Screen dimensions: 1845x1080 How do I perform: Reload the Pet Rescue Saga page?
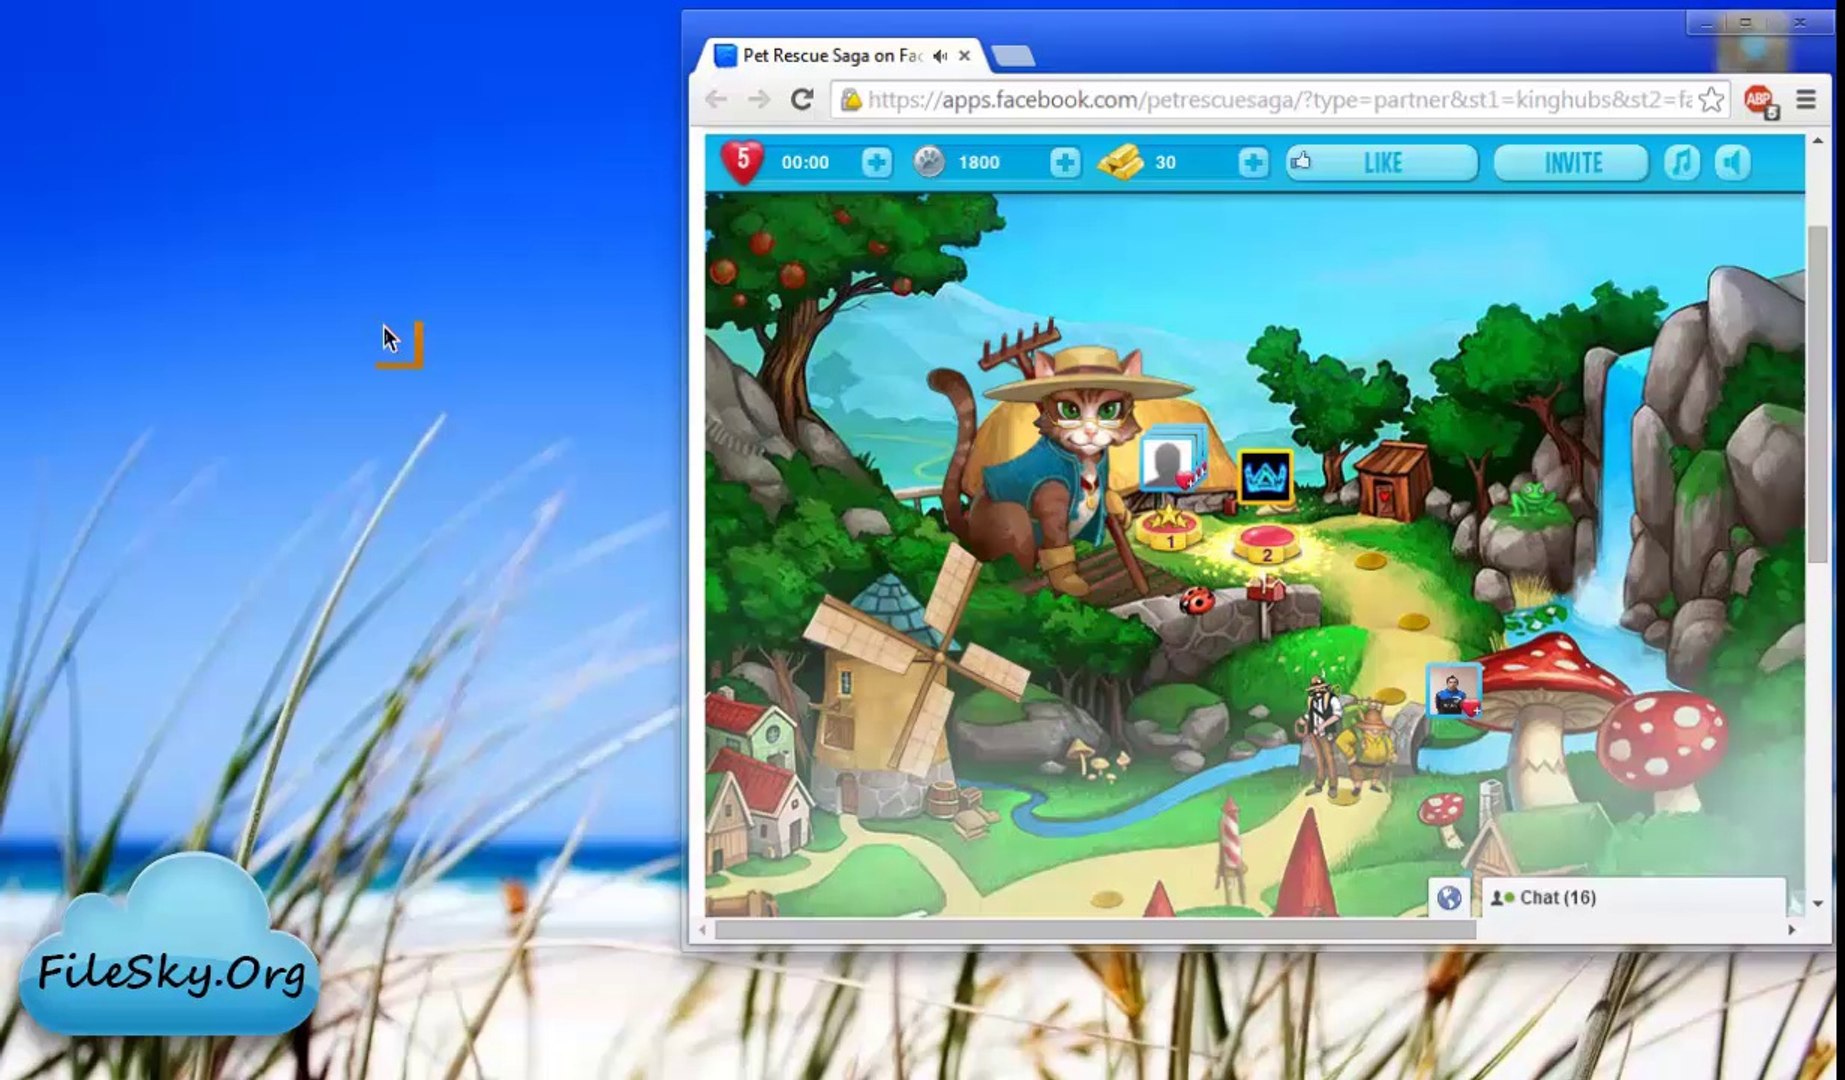(x=802, y=99)
